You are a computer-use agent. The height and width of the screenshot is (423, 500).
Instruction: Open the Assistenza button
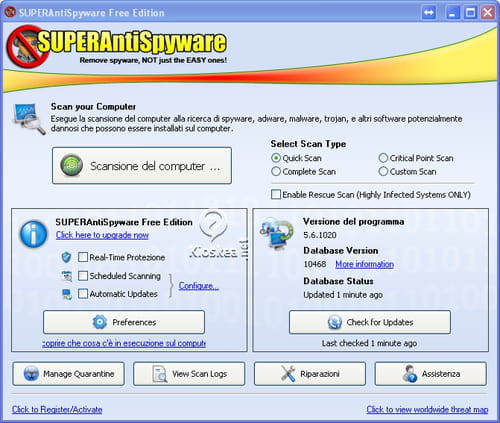tap(431, 374)
